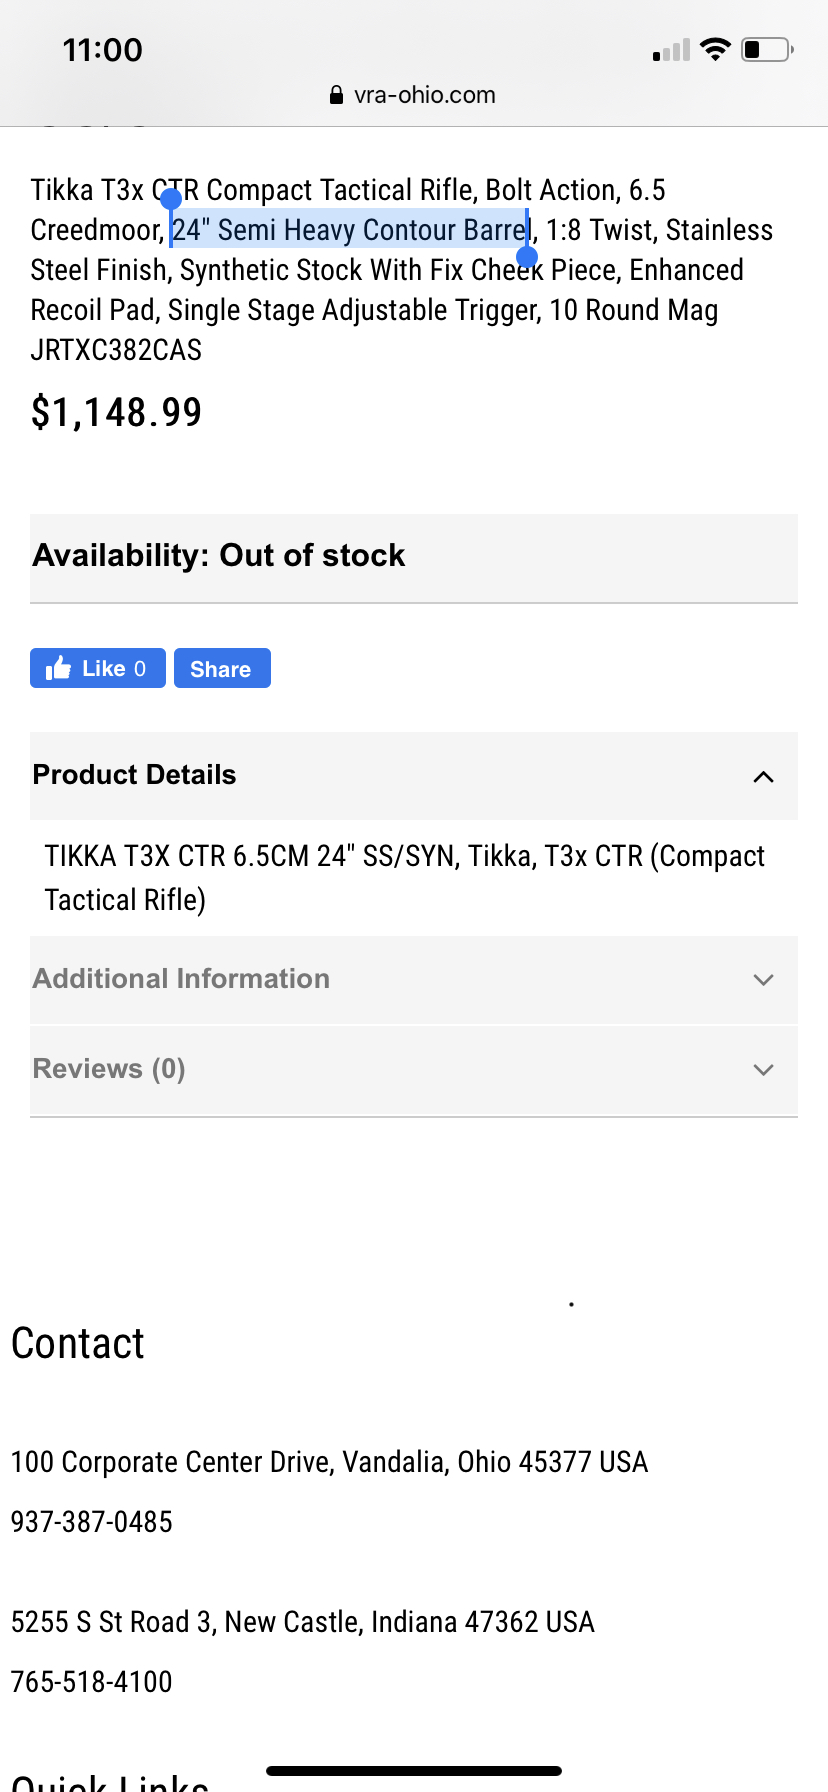The image size is (828, 1792).
Task: Open the Reviews (0) section header
Action: (x=414, y=1070)
